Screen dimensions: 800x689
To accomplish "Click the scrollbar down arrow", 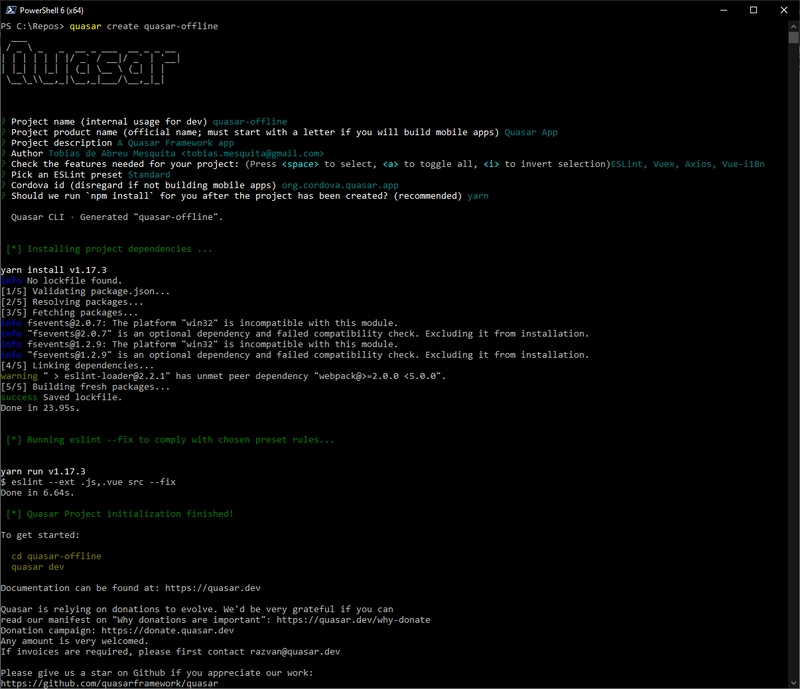I will [x=793, y=682].
